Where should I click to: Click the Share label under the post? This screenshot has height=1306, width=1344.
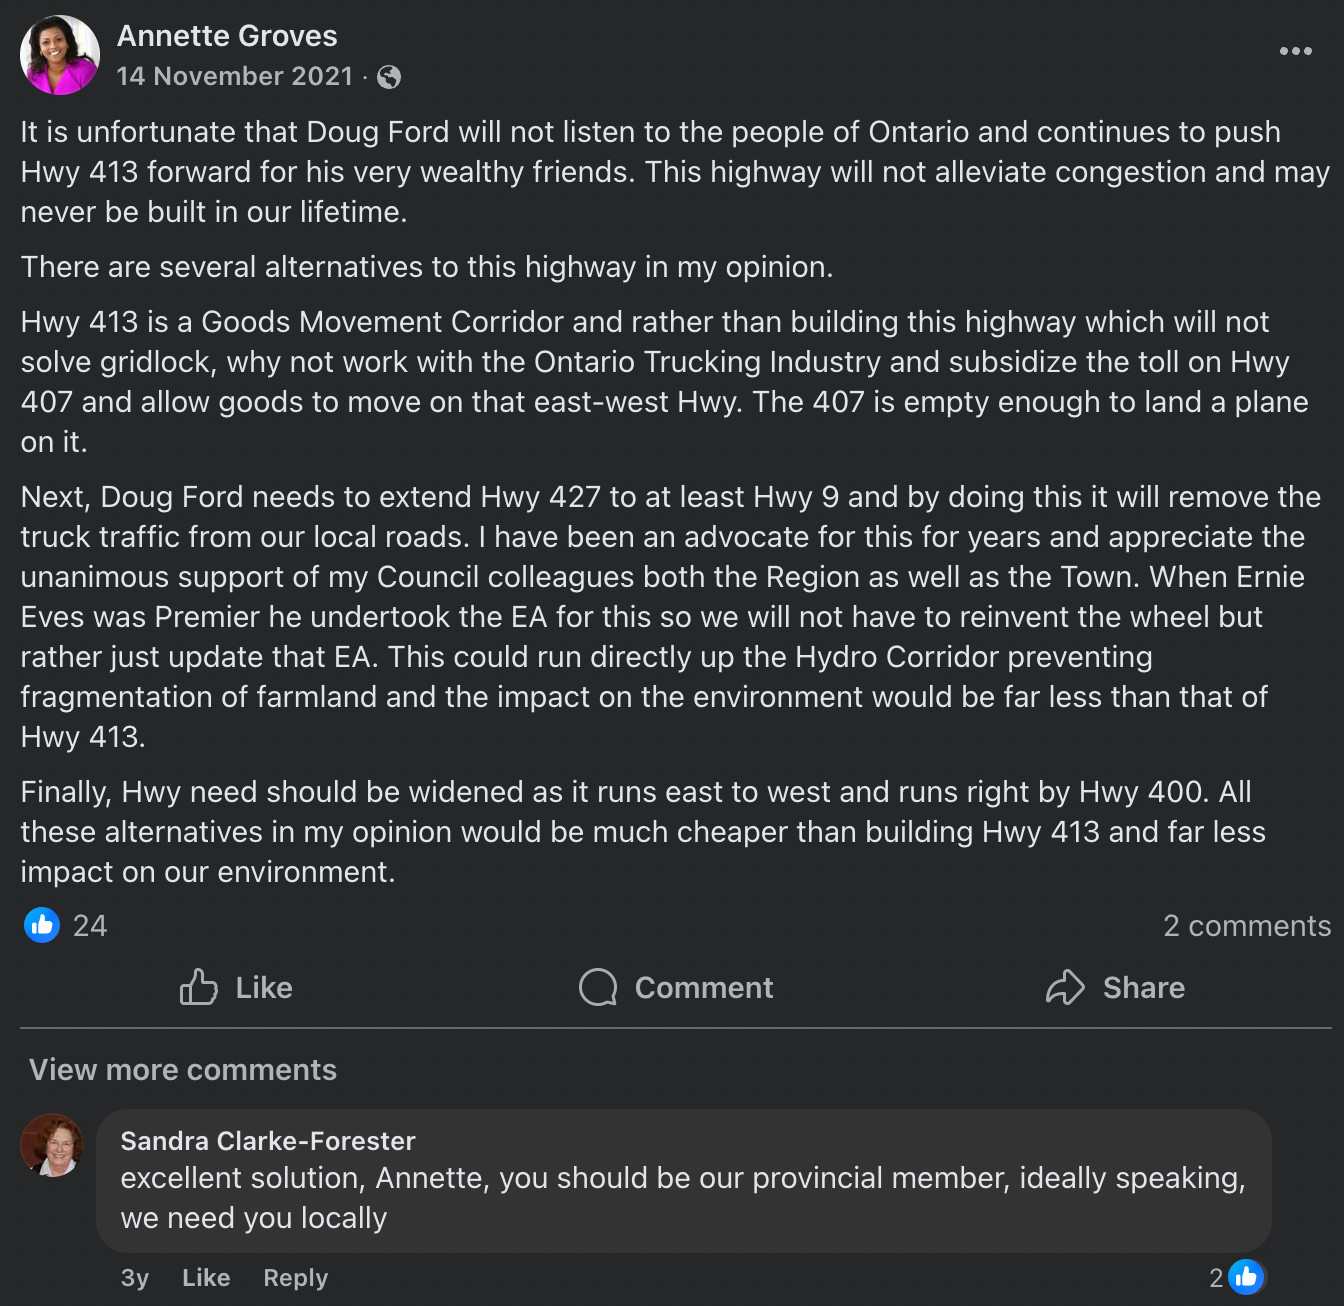(x=1144, y=988)
